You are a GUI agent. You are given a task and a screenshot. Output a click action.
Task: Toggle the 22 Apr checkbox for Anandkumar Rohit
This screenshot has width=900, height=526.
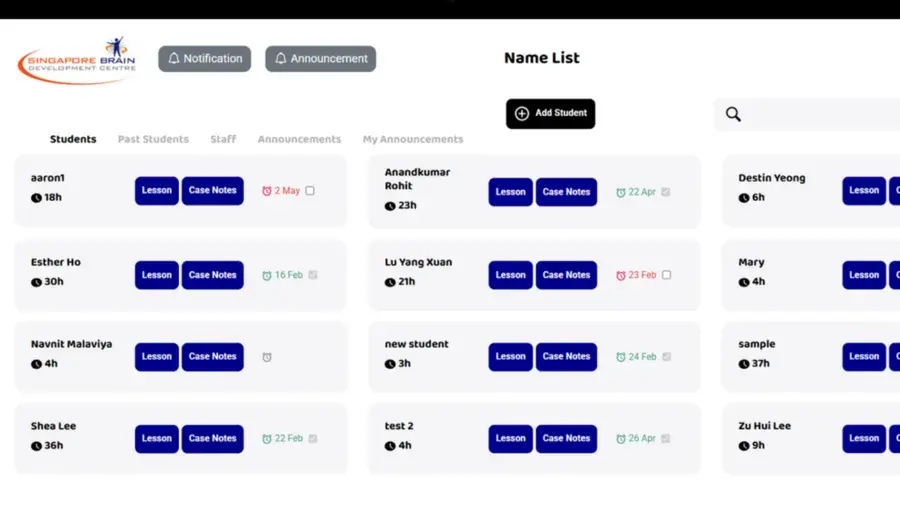click(666, 192)
